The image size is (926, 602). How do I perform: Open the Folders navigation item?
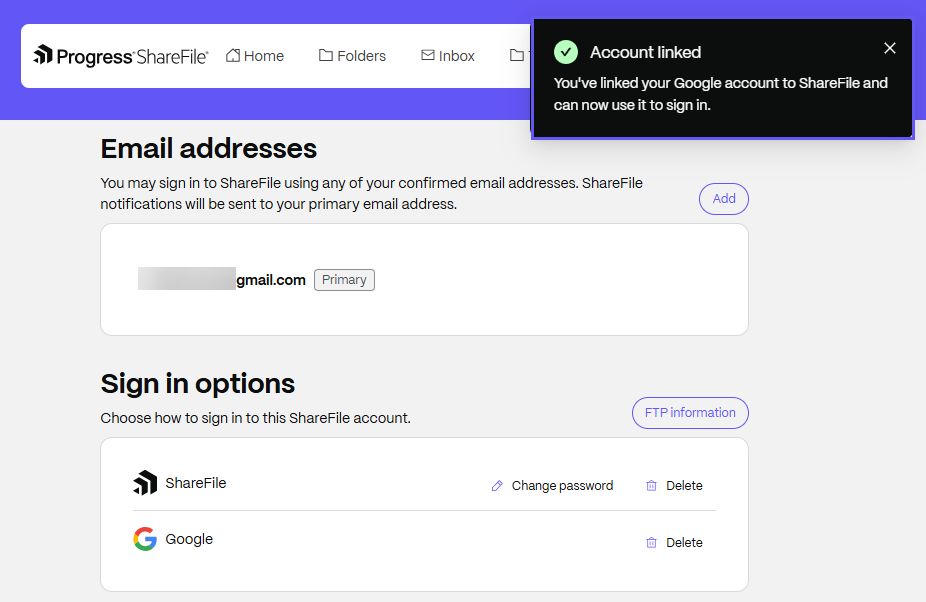click(352, 56)
